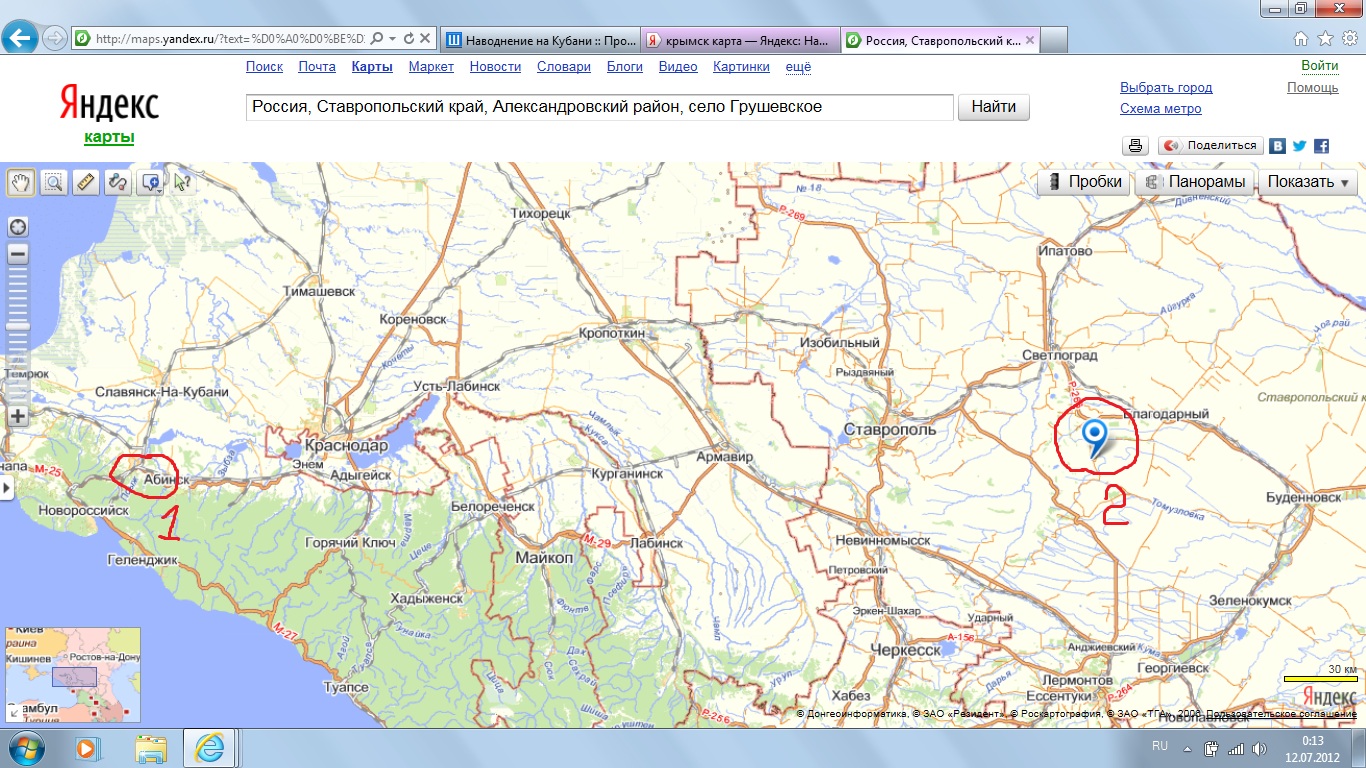The width and height of the screenshot is (1366, 768).
Task: Select the hand pan tool
Action: [20, 182]
